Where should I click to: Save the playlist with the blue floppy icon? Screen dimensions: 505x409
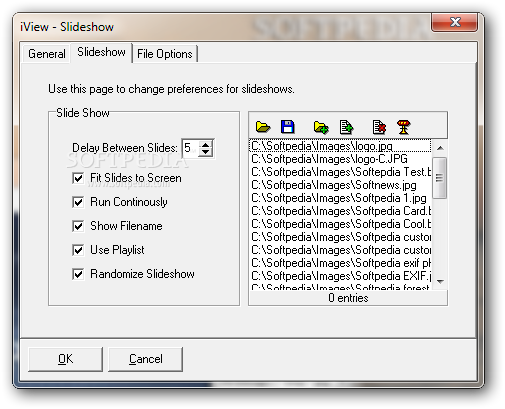[288, 127]
